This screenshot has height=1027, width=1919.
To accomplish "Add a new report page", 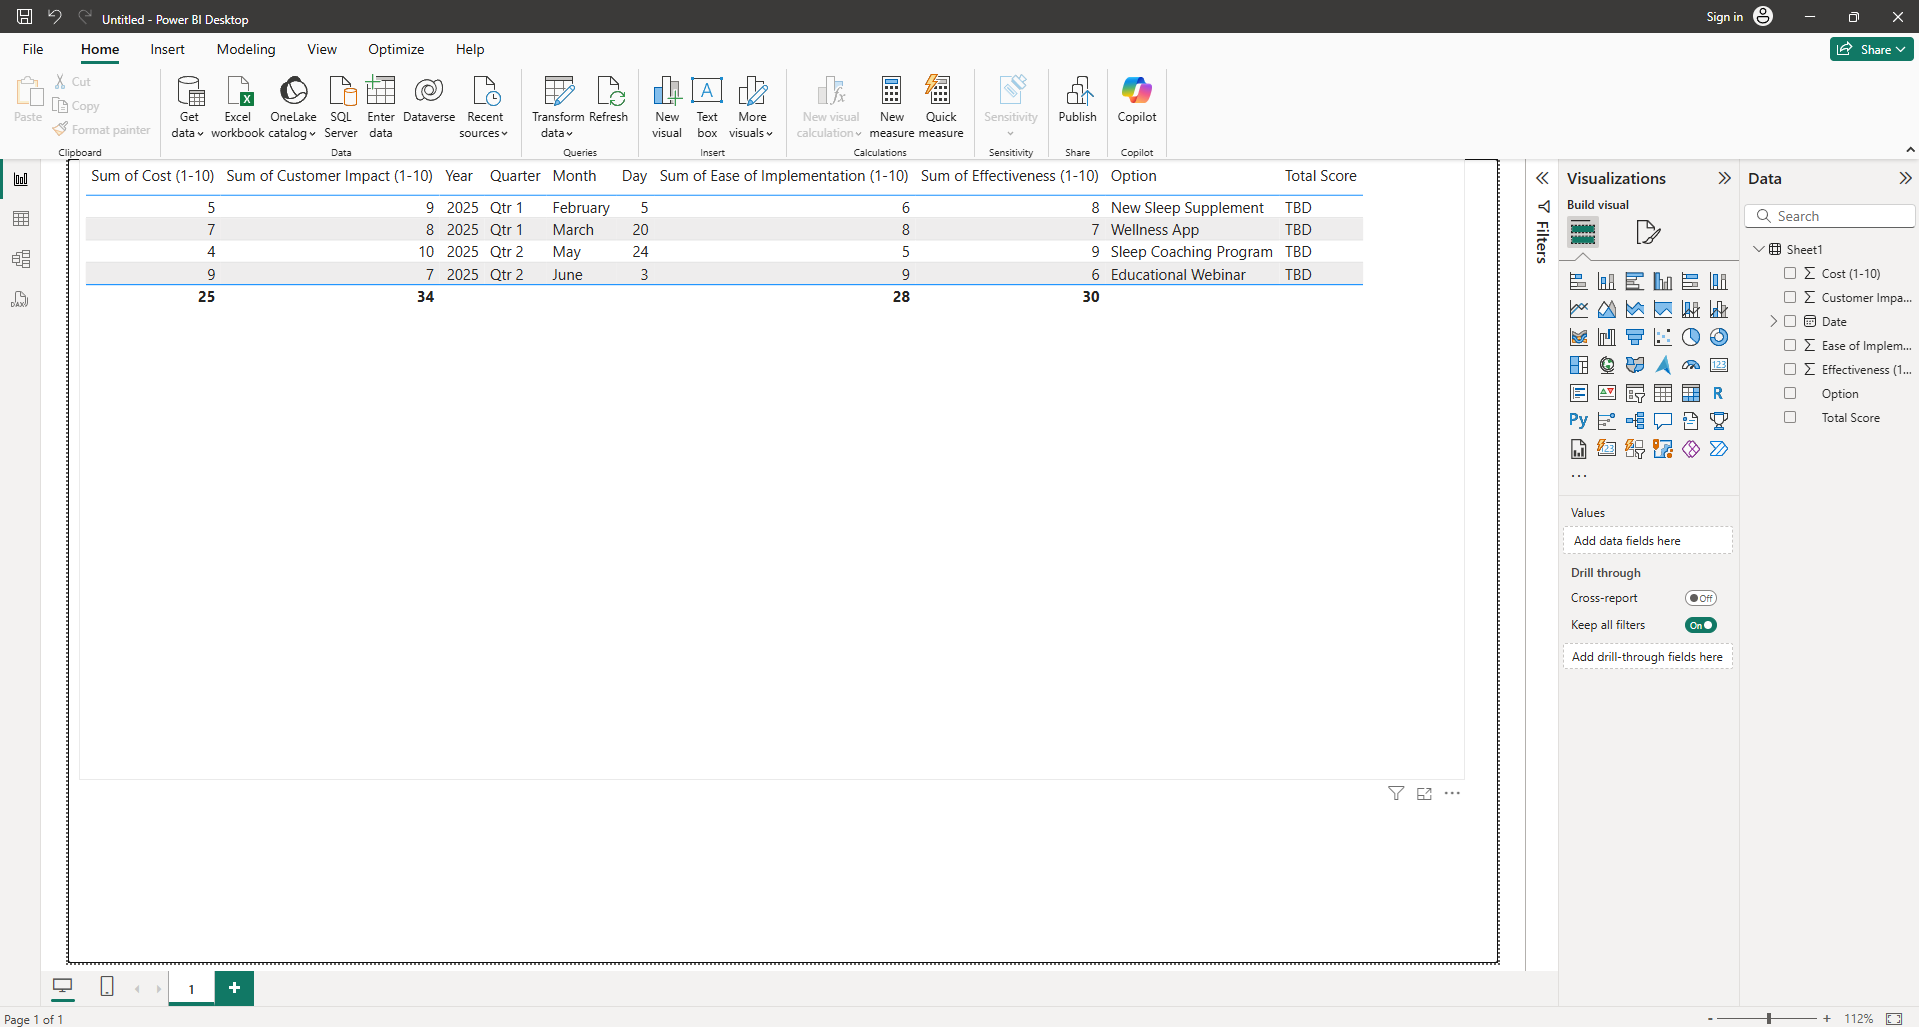I will click(x=234, y=988).
